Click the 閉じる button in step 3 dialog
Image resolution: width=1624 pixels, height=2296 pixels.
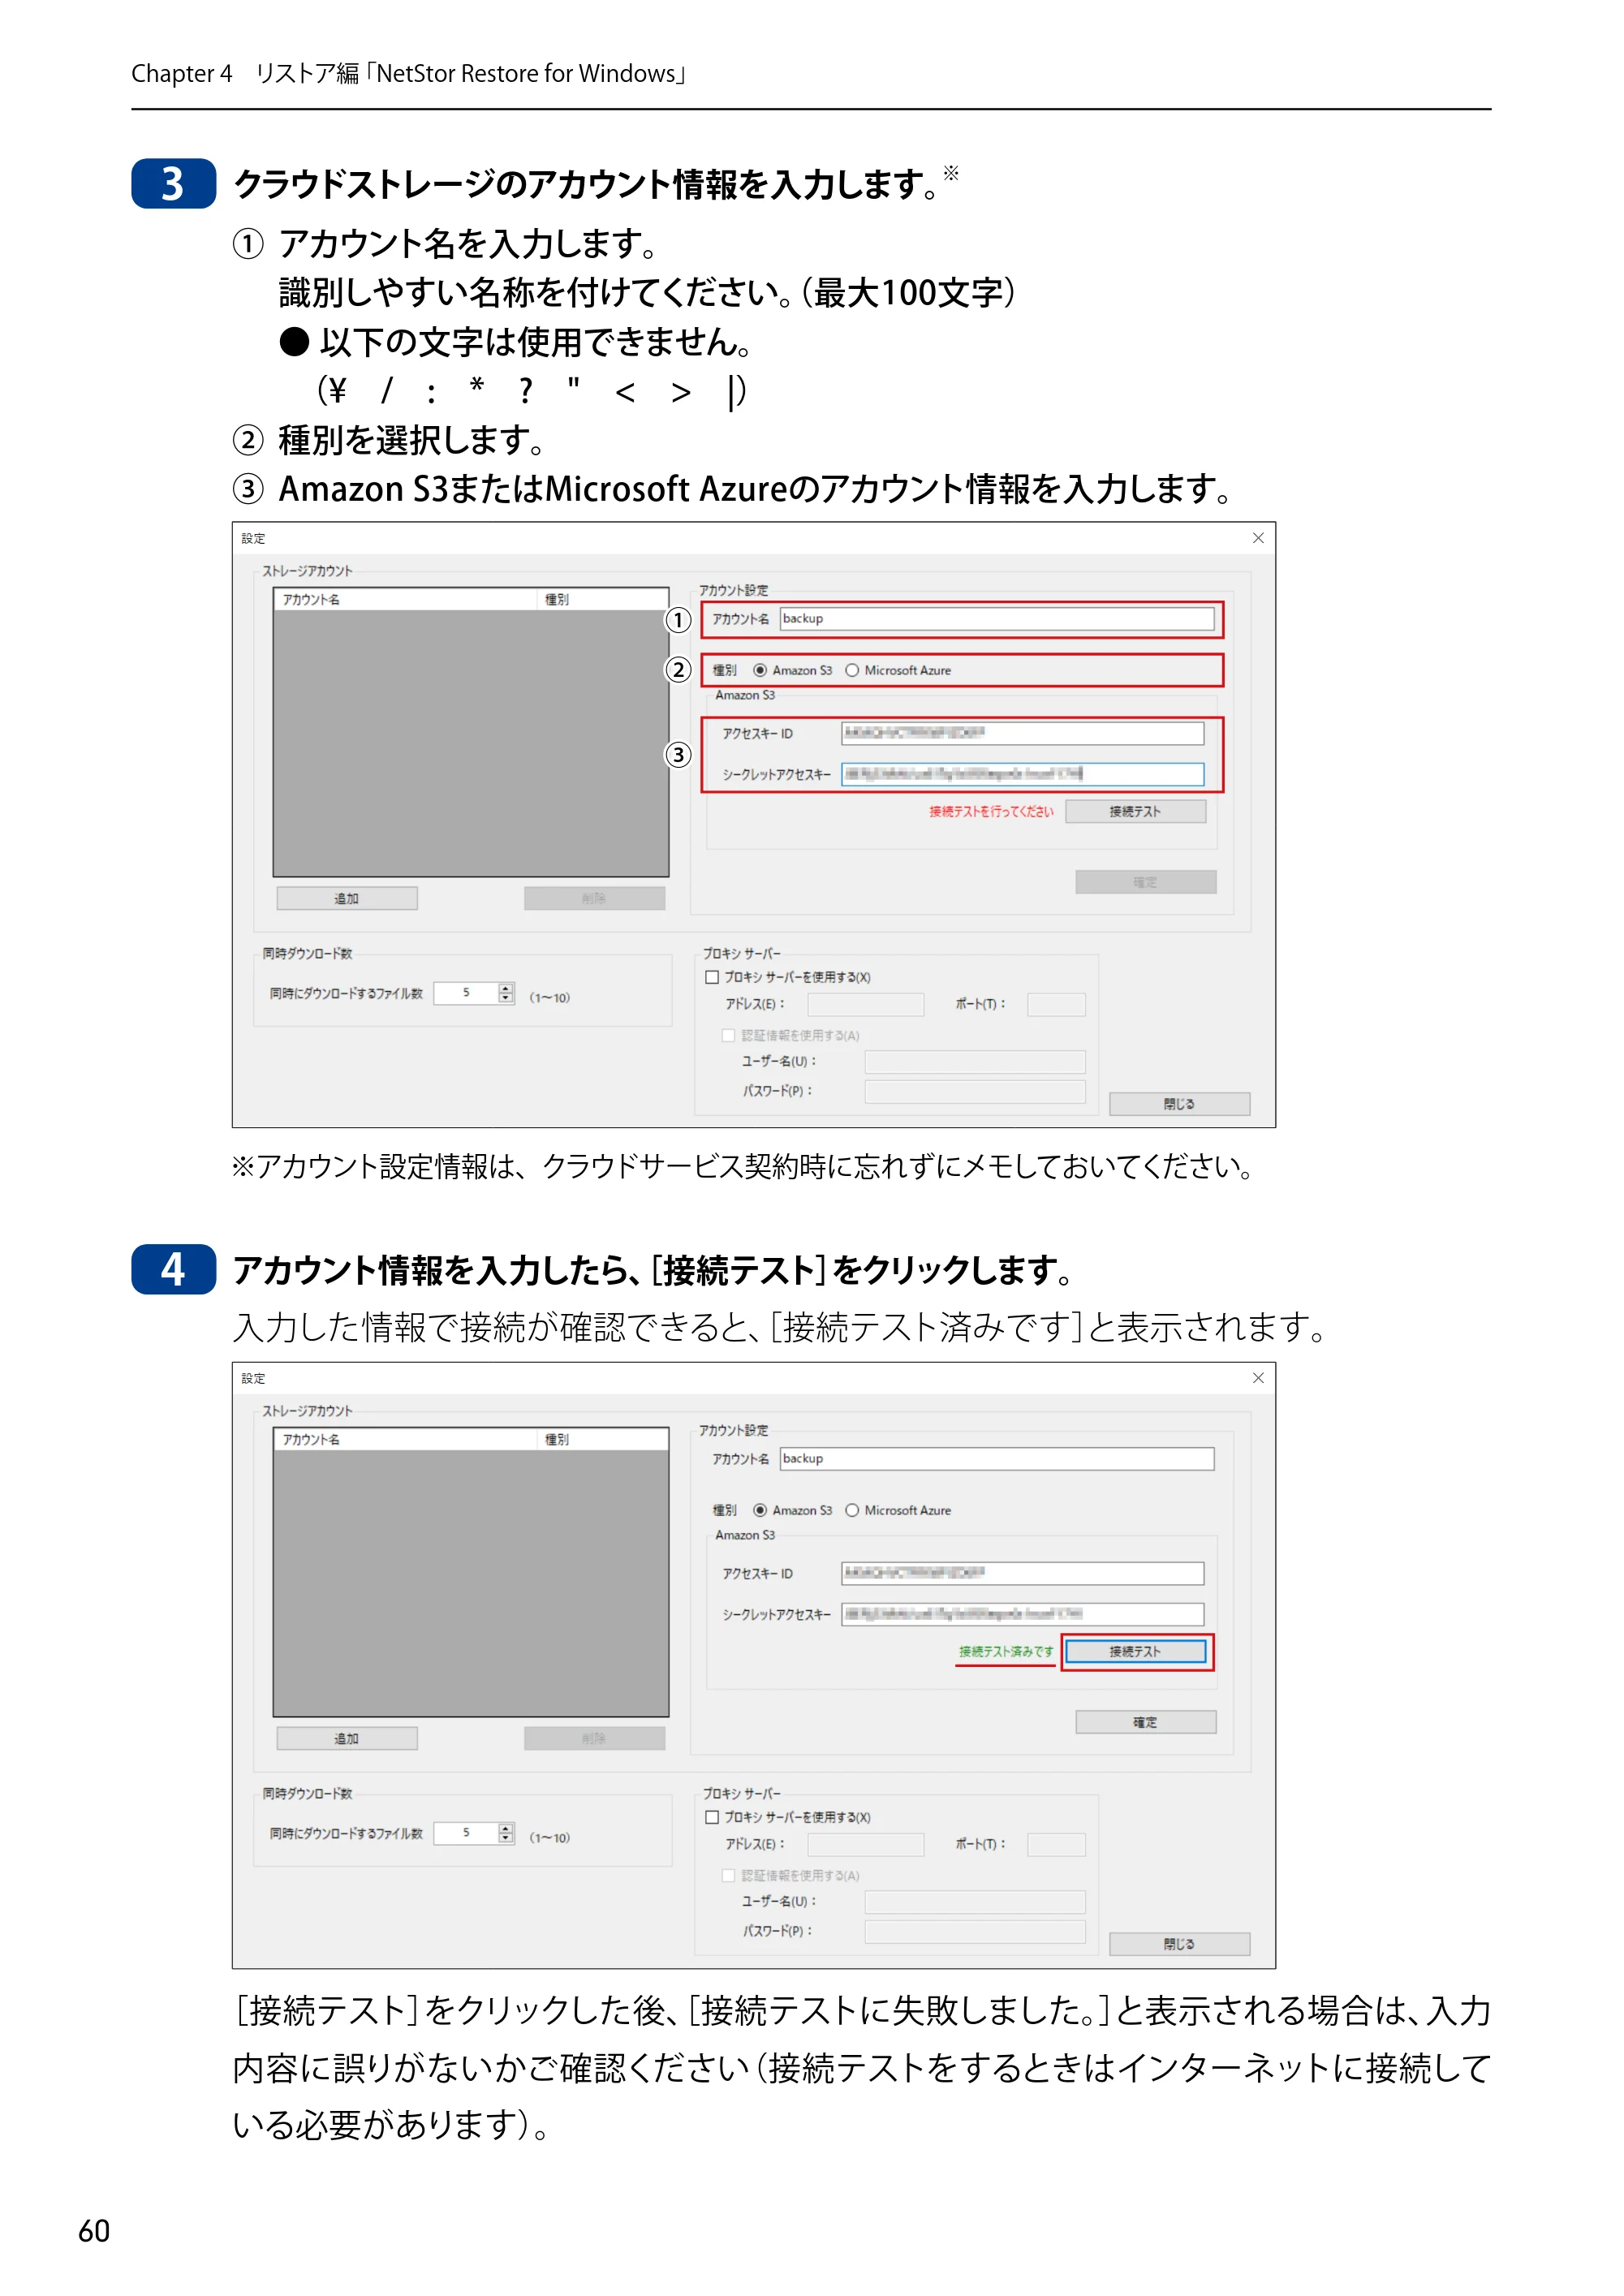(x=1179, y=1104)
